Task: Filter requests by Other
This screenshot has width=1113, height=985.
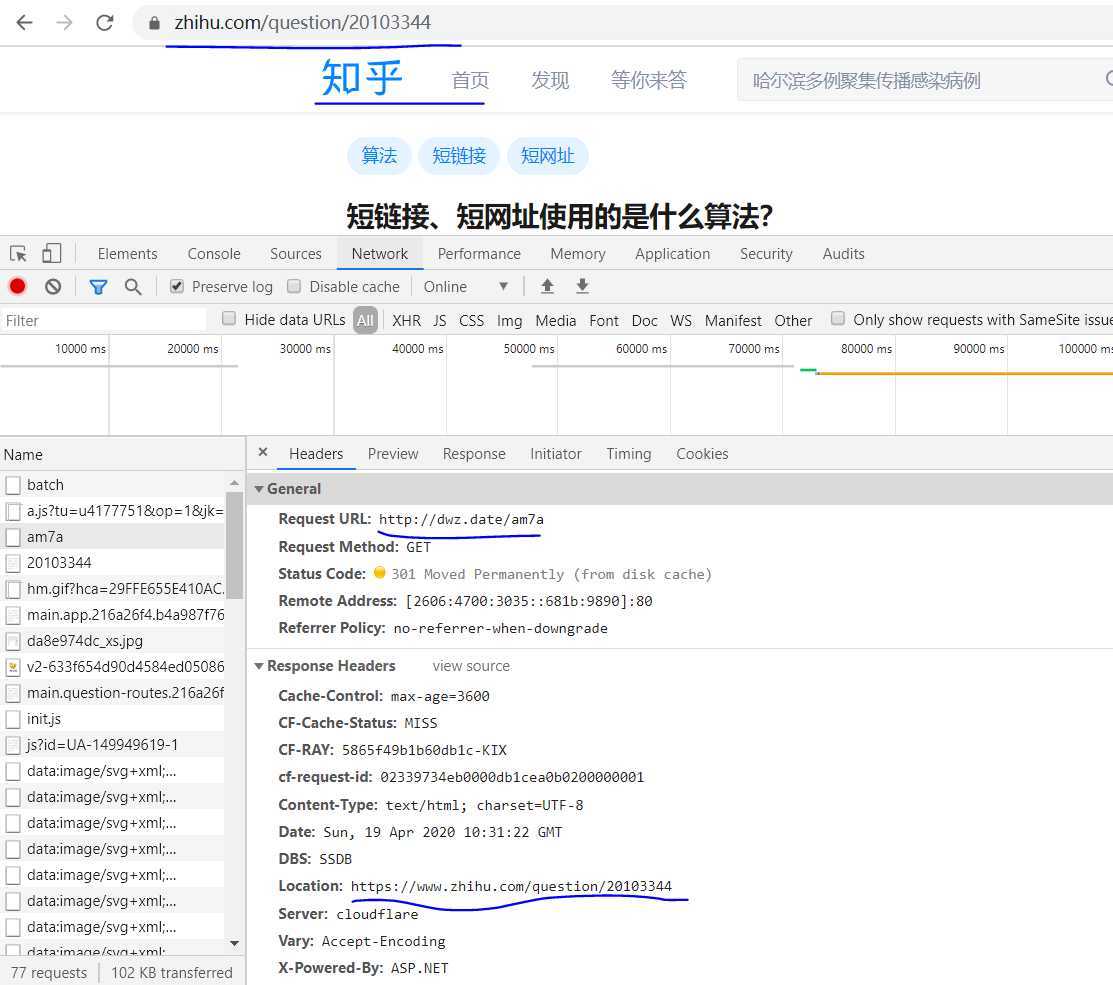Action: (793, 320)
